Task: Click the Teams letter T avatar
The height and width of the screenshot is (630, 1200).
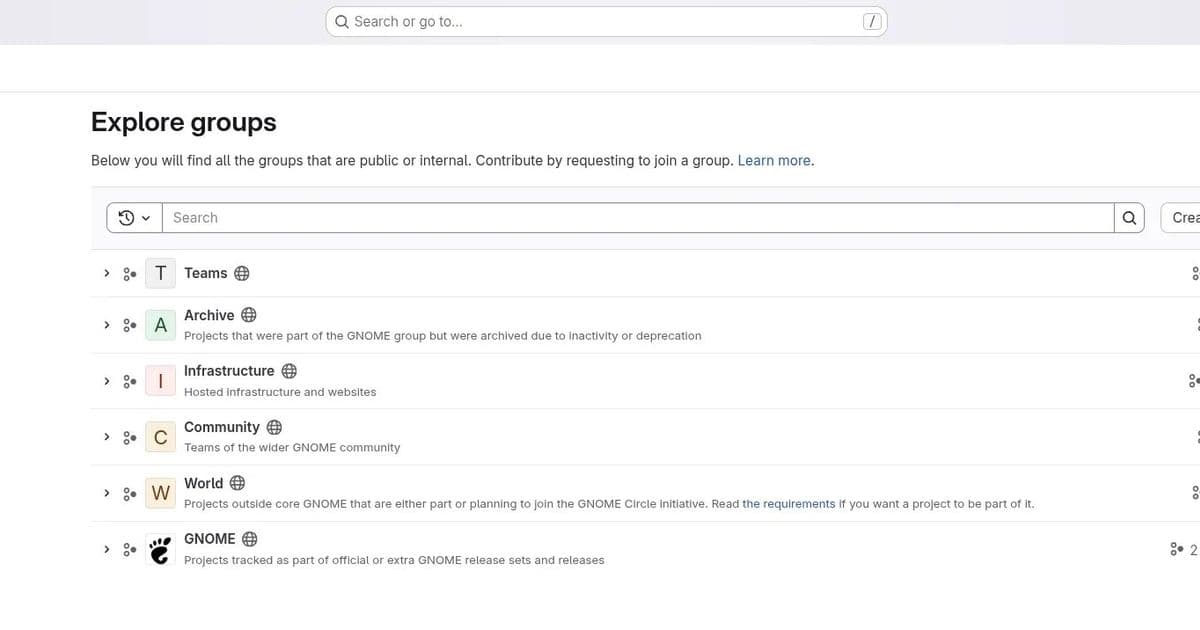Action: 160,272
